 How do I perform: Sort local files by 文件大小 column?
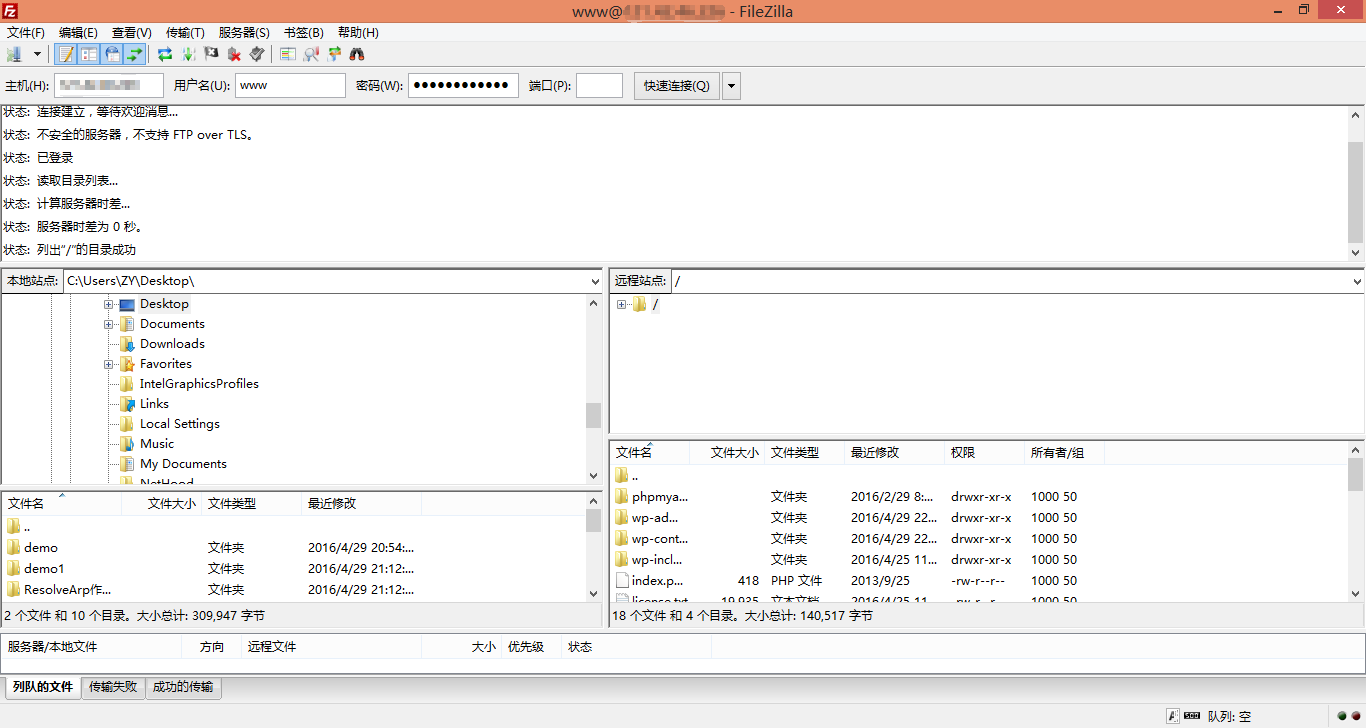click(161, 504)
